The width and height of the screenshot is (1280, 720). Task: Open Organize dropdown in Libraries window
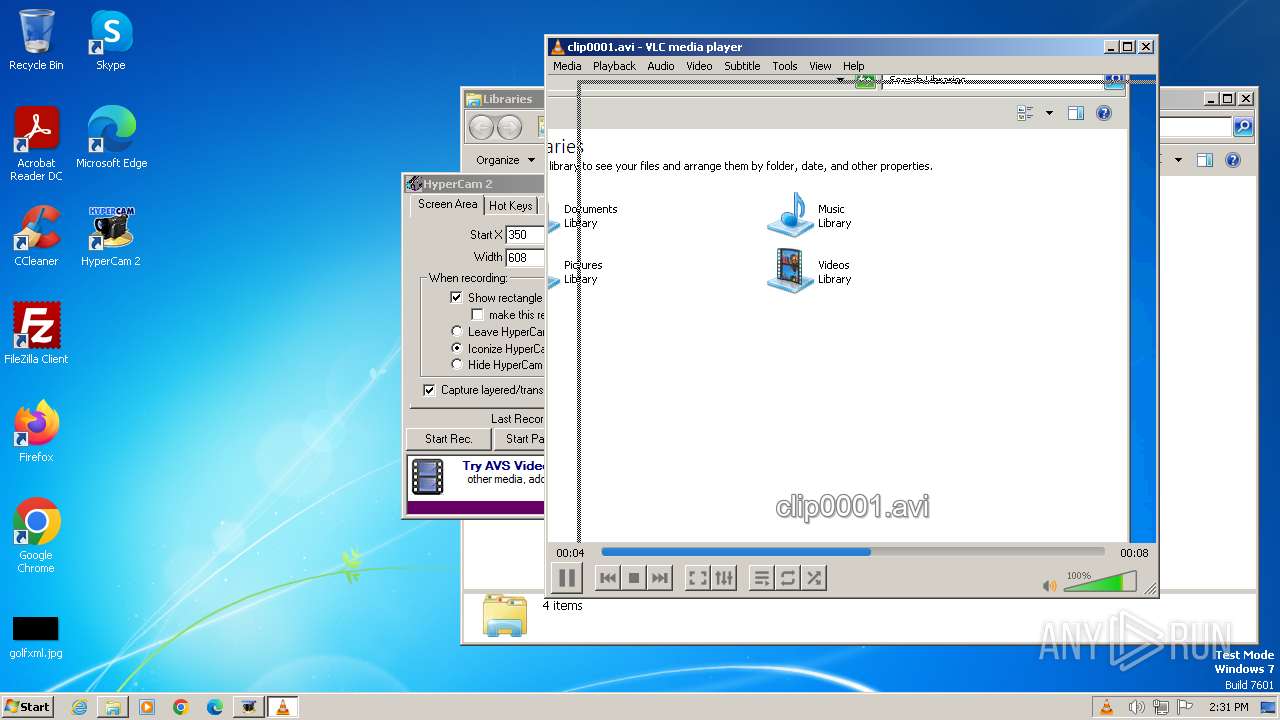pos(505,160)
